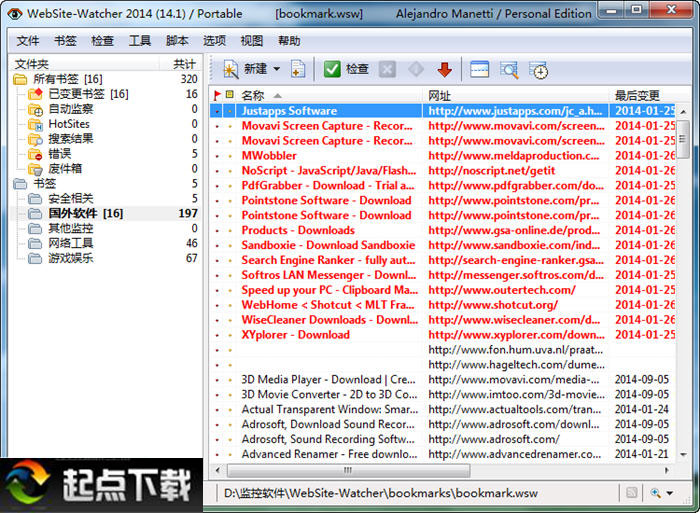700x513 pixels.
Task: Click the http://www.outertech.com/ URL
Action: [x=502, y=290]
